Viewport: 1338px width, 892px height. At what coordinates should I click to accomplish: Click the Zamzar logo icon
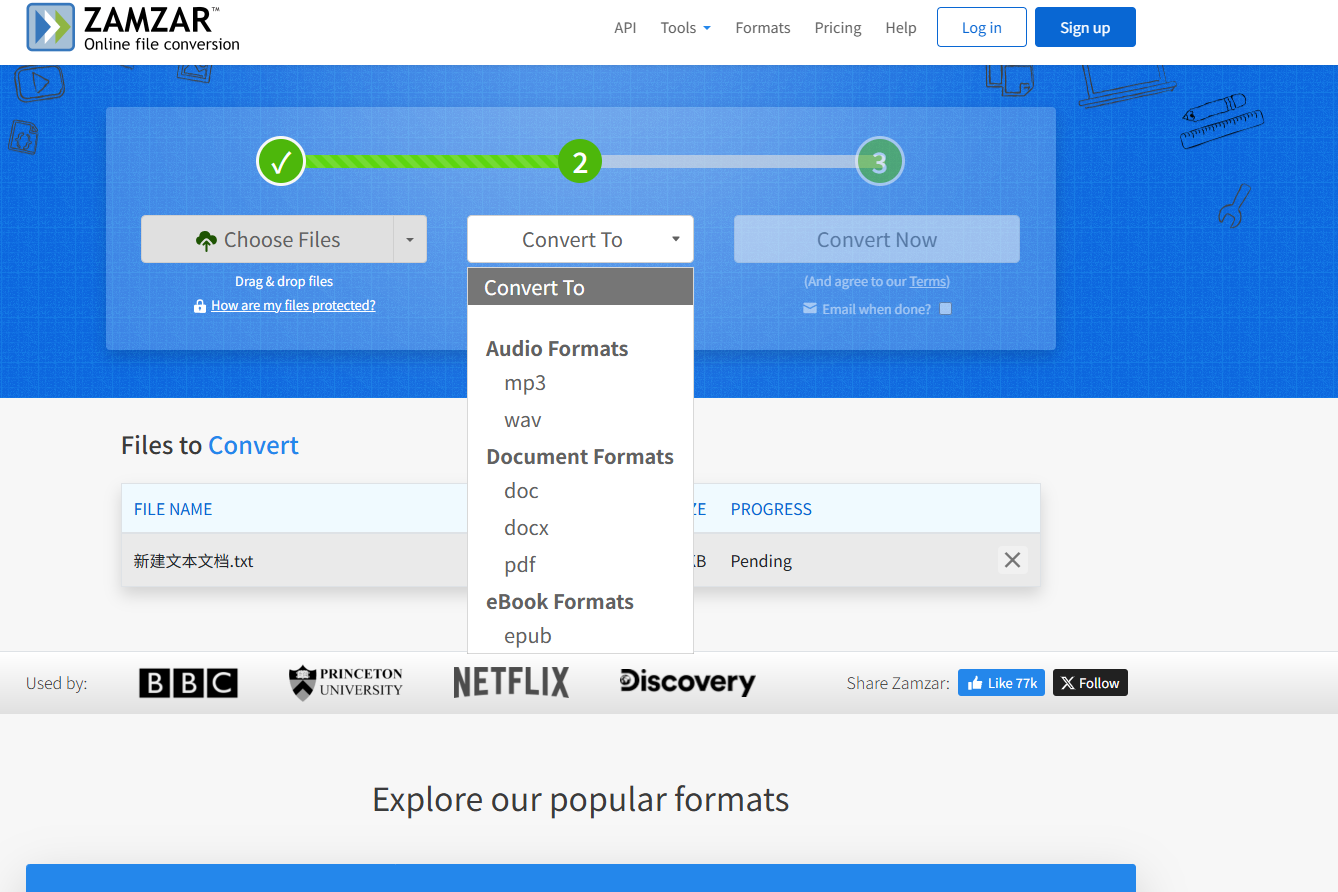(x=50, y=27)
